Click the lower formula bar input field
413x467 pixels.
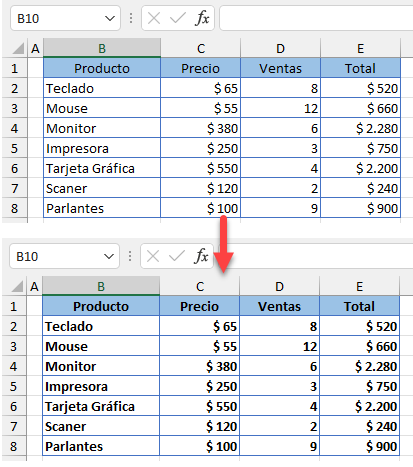316,256
